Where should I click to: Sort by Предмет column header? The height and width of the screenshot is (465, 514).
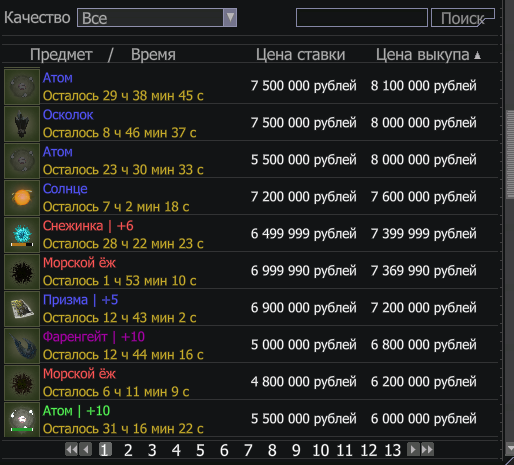coord(61,55)
